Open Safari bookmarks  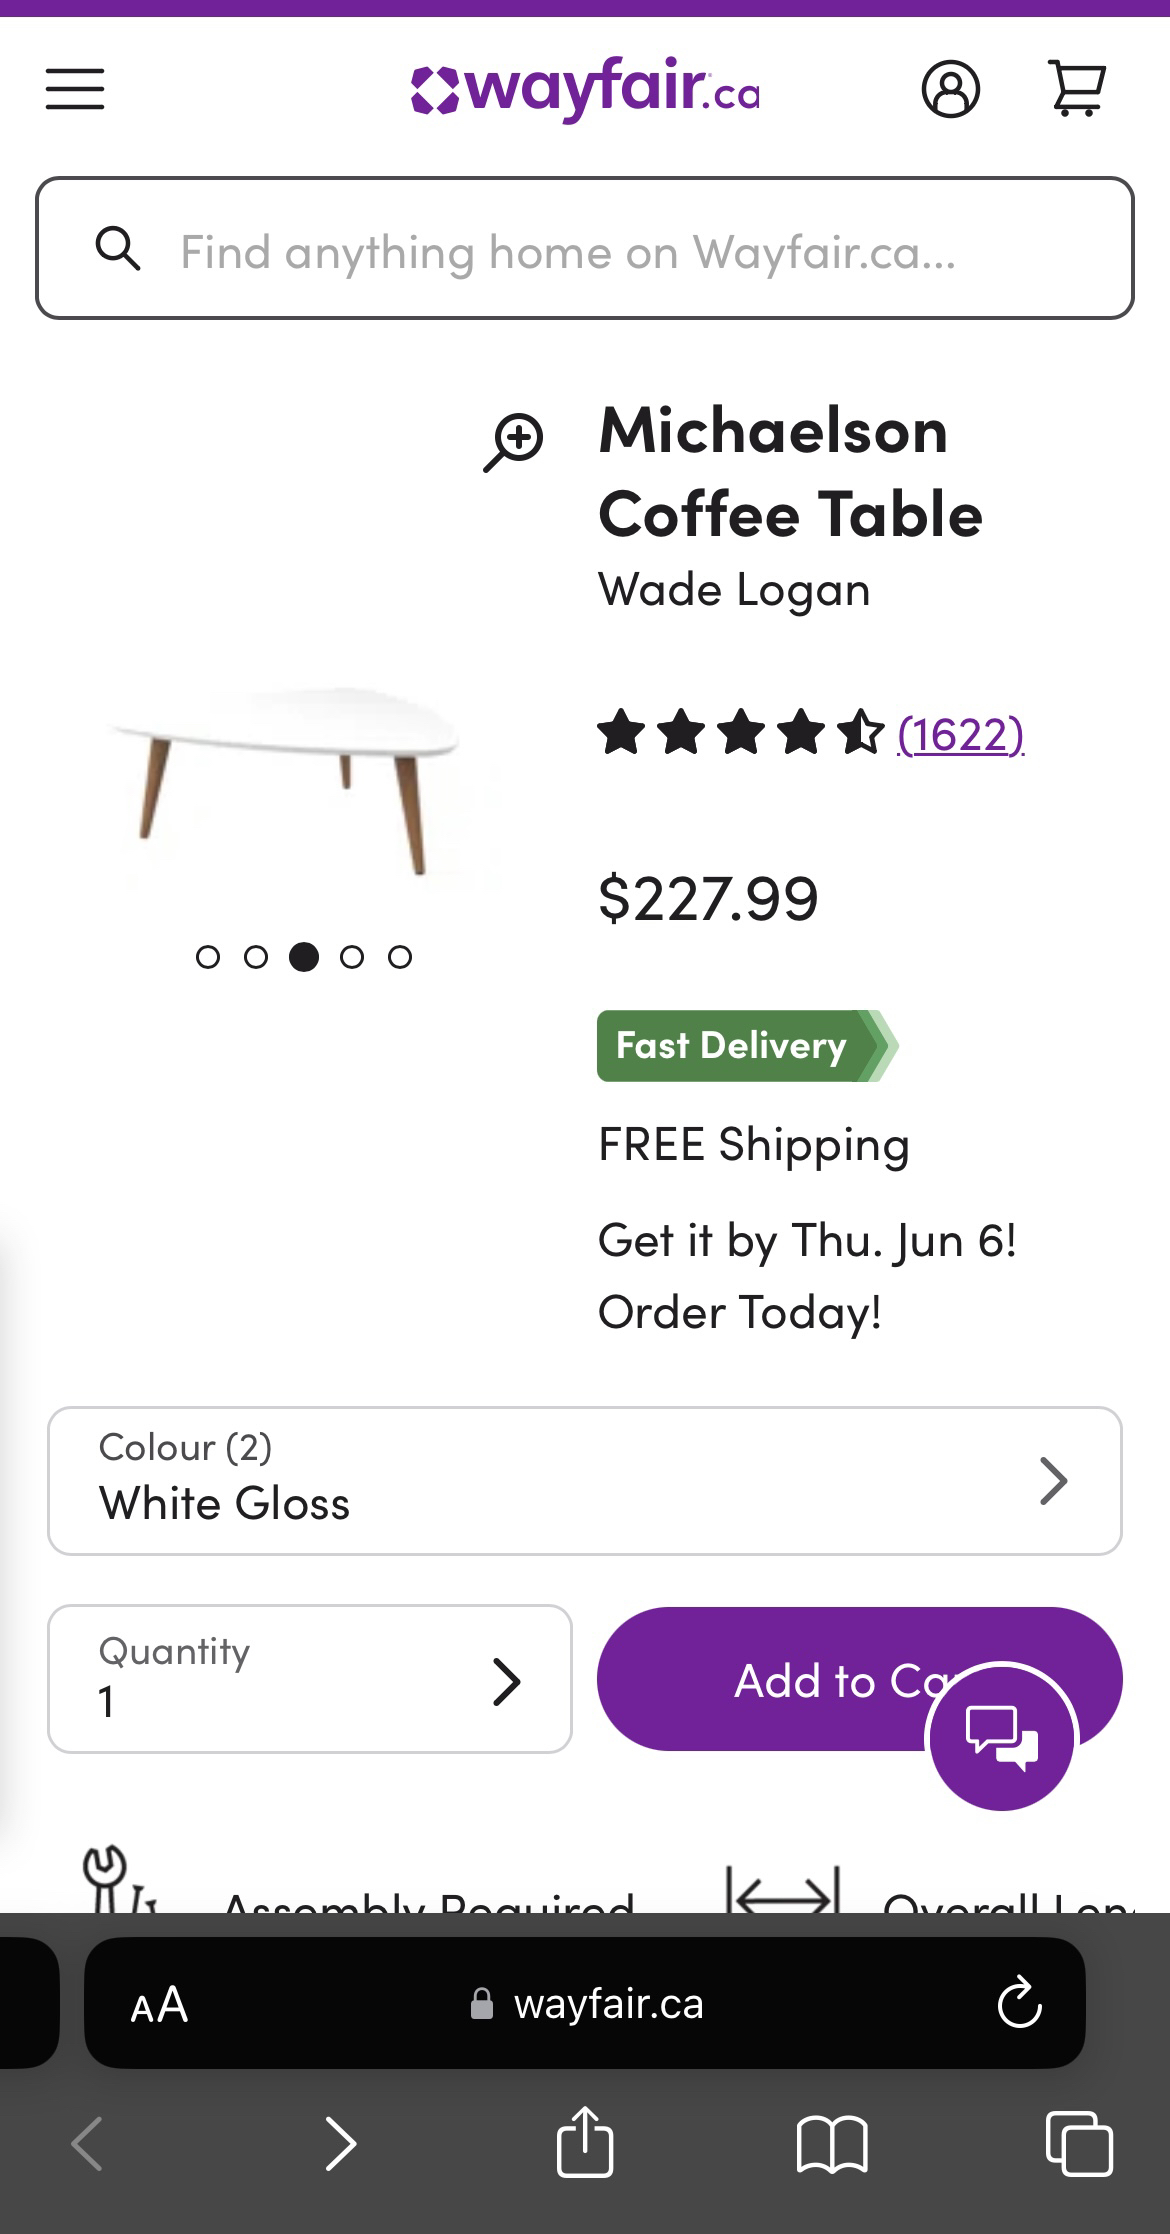tap(832, 2144)
